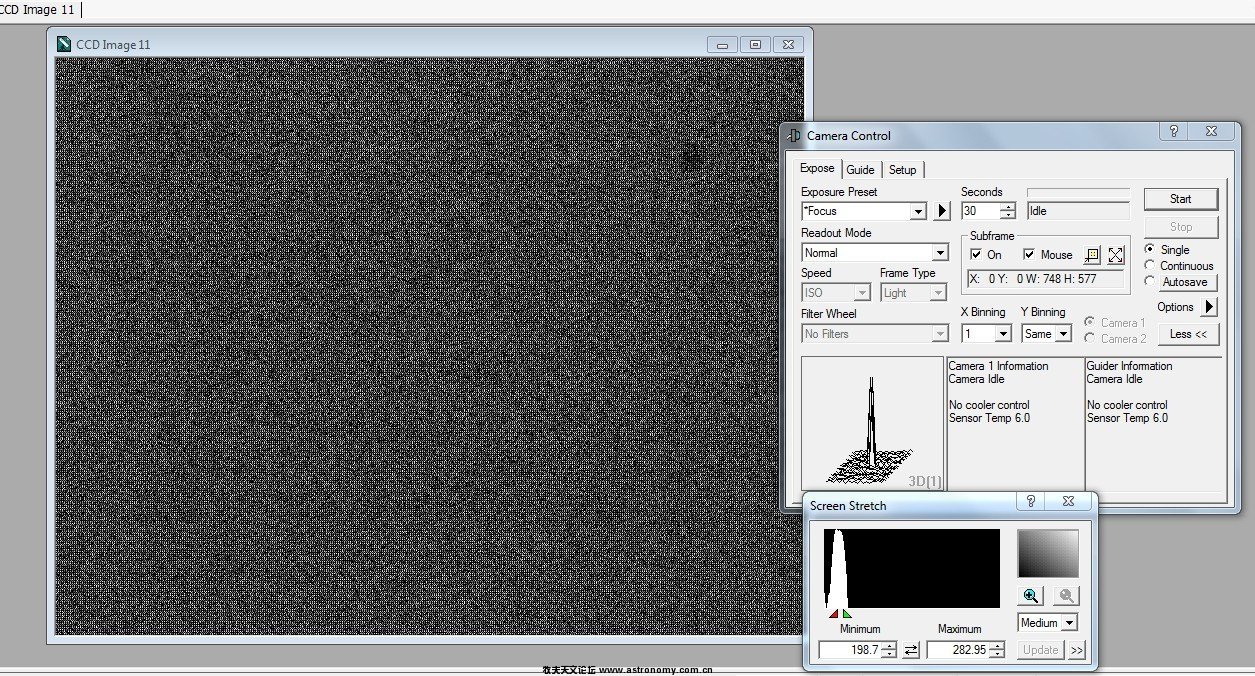Click the Camera Control title bar icon

794,135
